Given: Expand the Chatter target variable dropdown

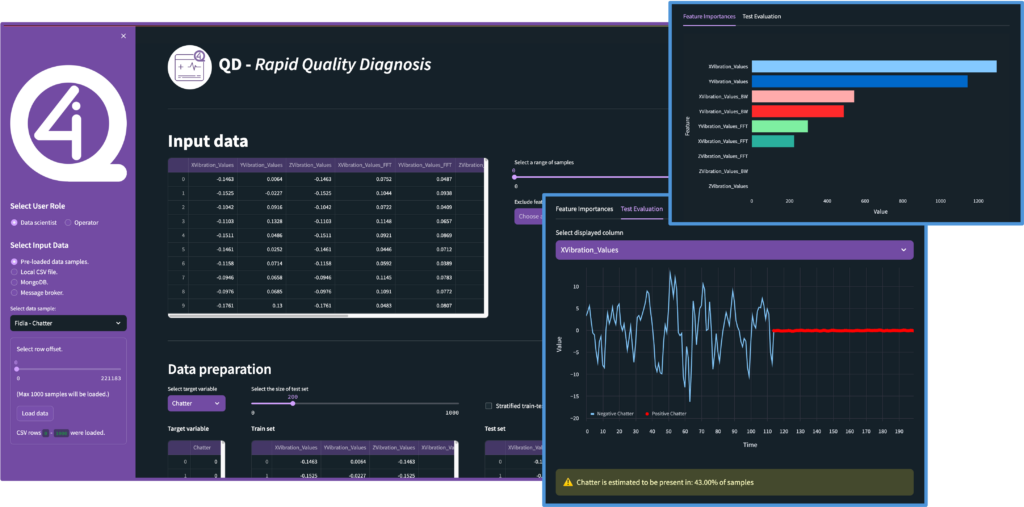Looking at the screenshot, I should point(196,403).
